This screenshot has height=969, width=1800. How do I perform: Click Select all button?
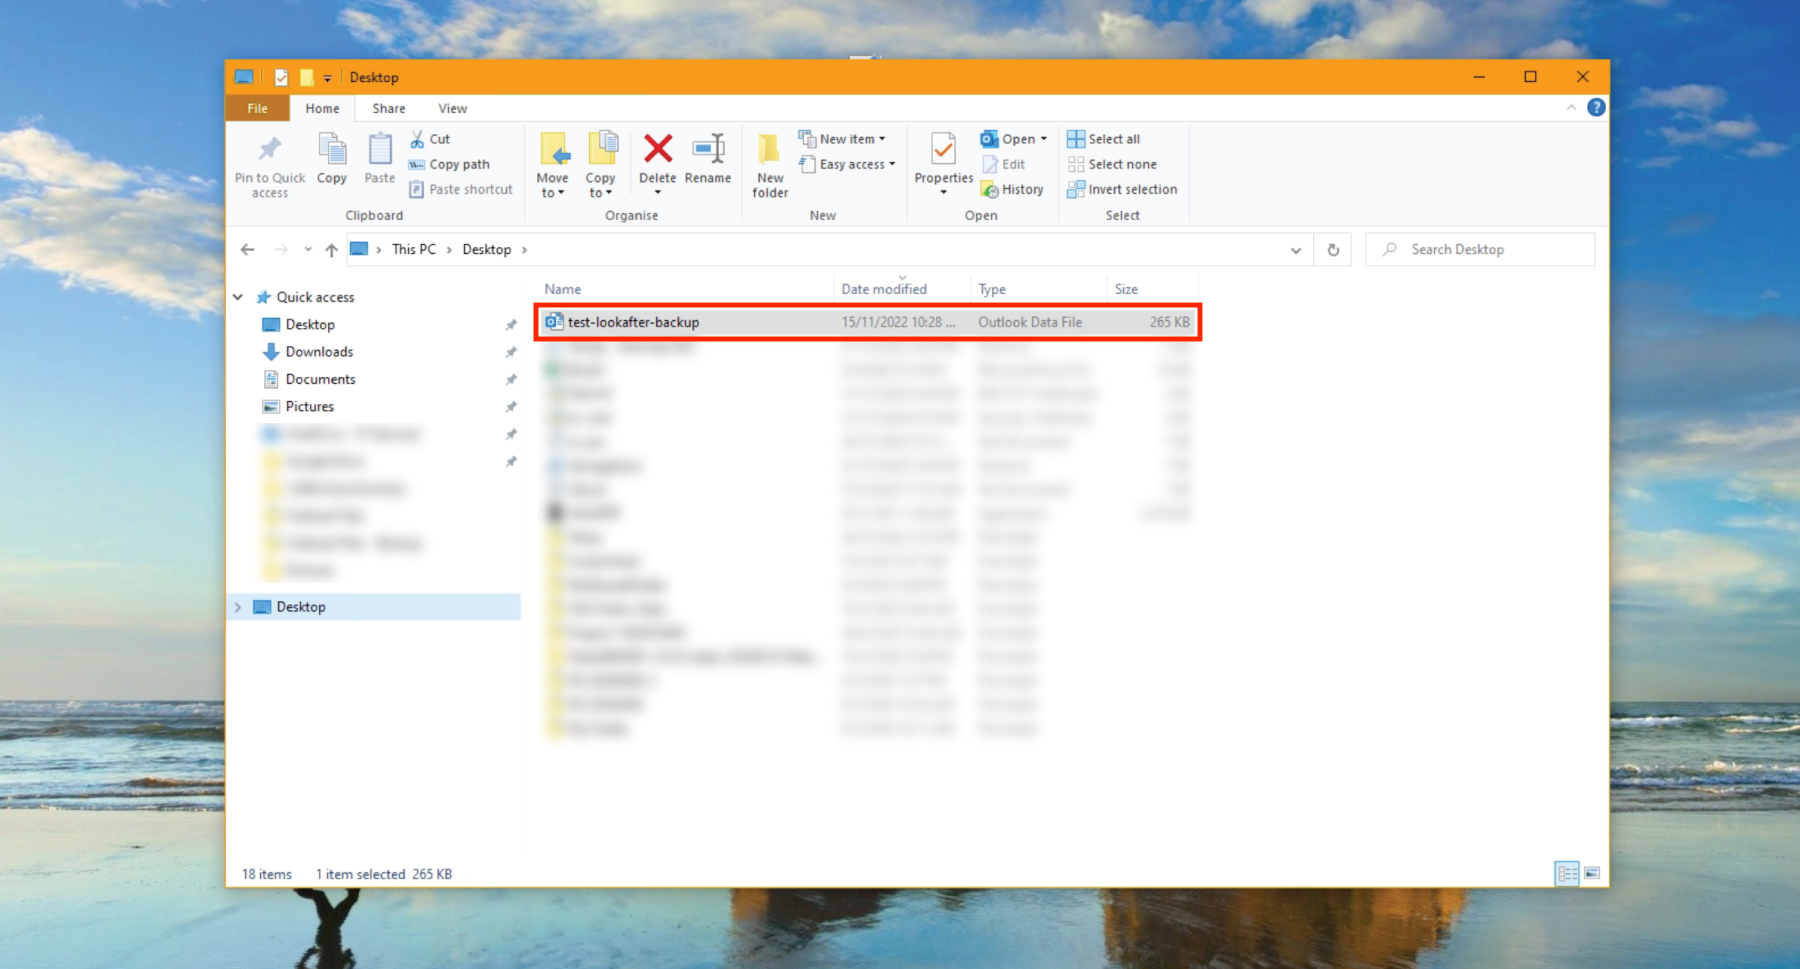[1104, 139]
